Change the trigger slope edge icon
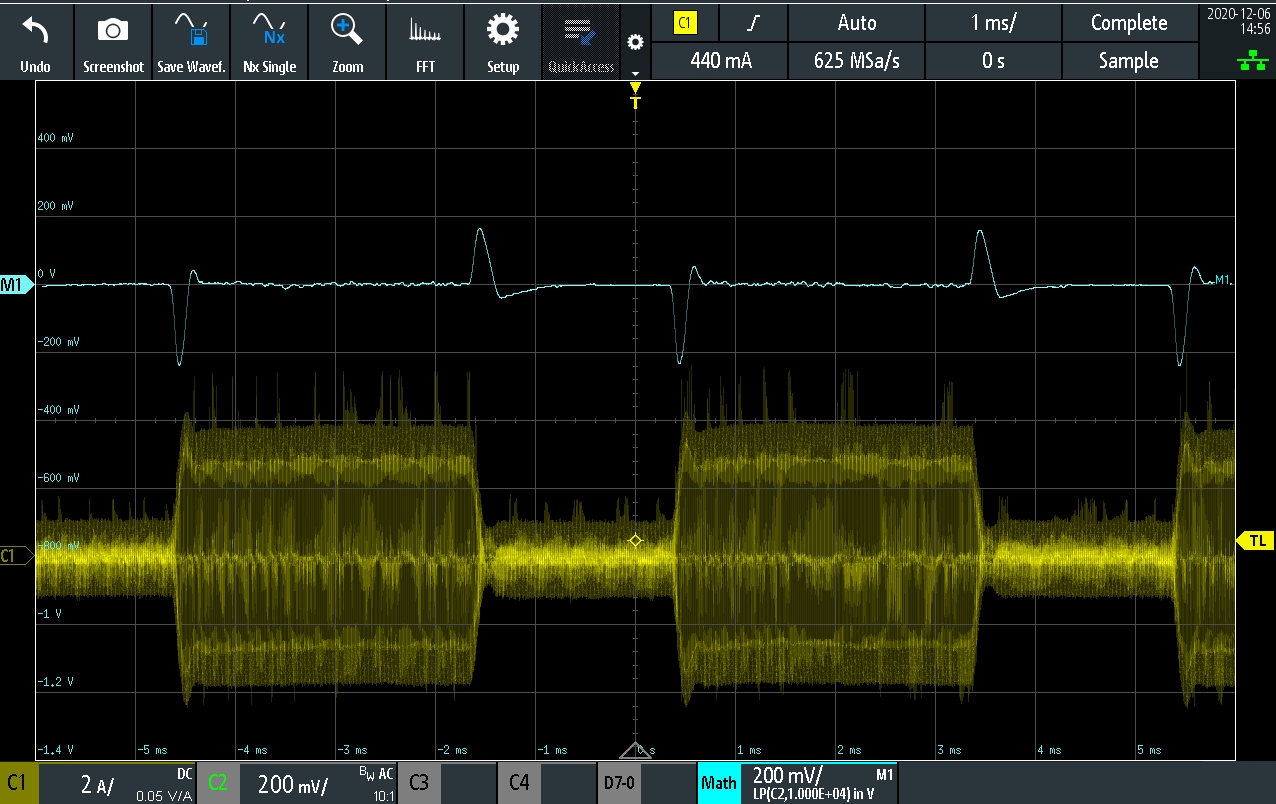The width and height of the screenshot is (1276, 804). pyautogui.click(x=753, y=23)
